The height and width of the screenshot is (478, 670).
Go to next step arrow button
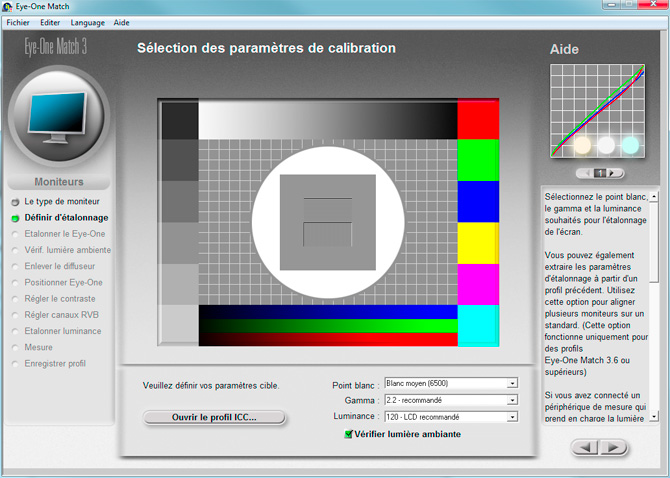(614, 447)
